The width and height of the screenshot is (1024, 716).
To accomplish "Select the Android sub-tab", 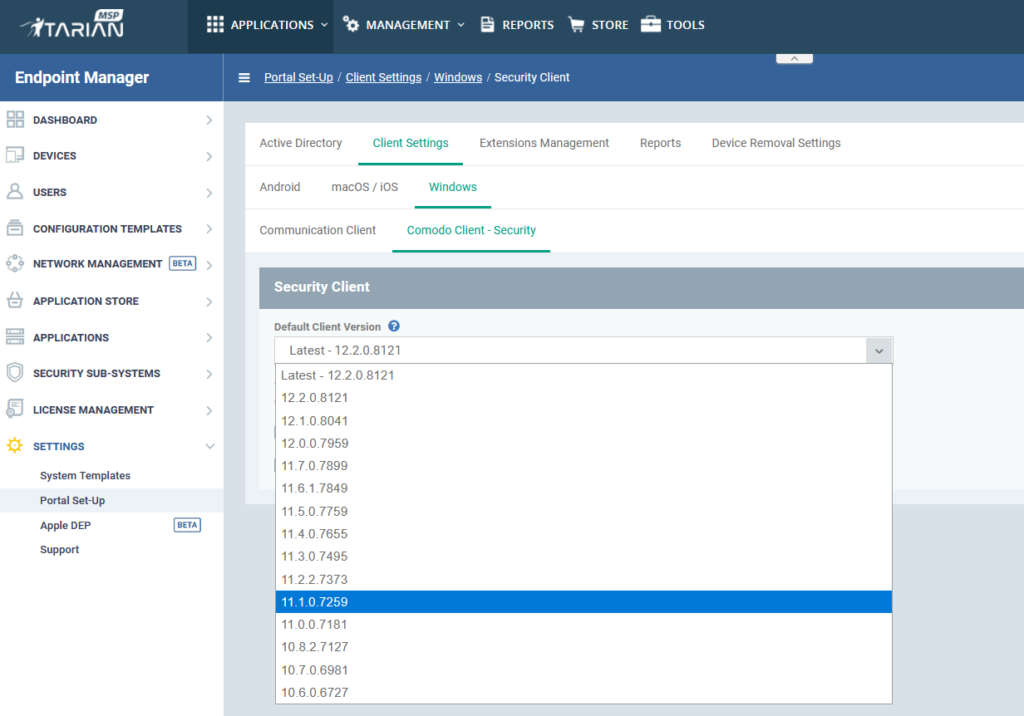I will click(x=280, y=187).
